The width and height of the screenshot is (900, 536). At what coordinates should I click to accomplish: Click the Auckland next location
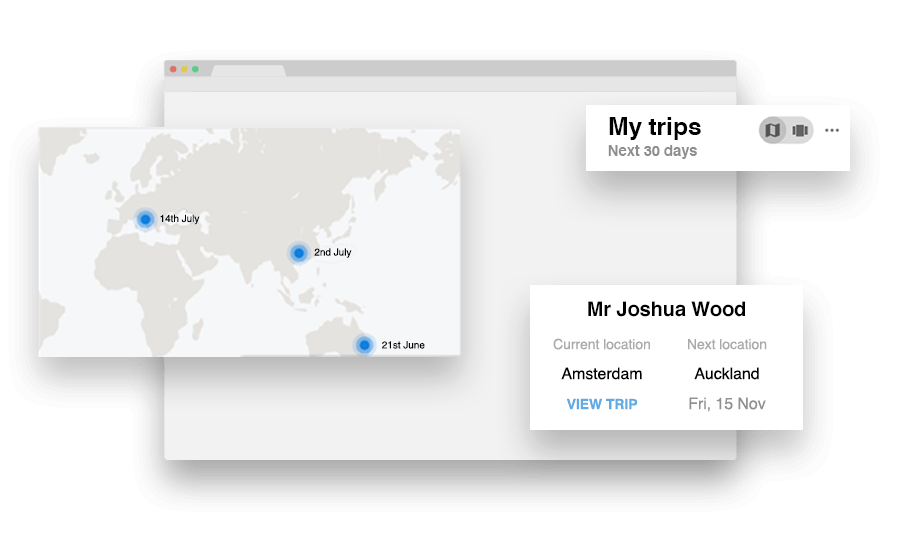727,374
